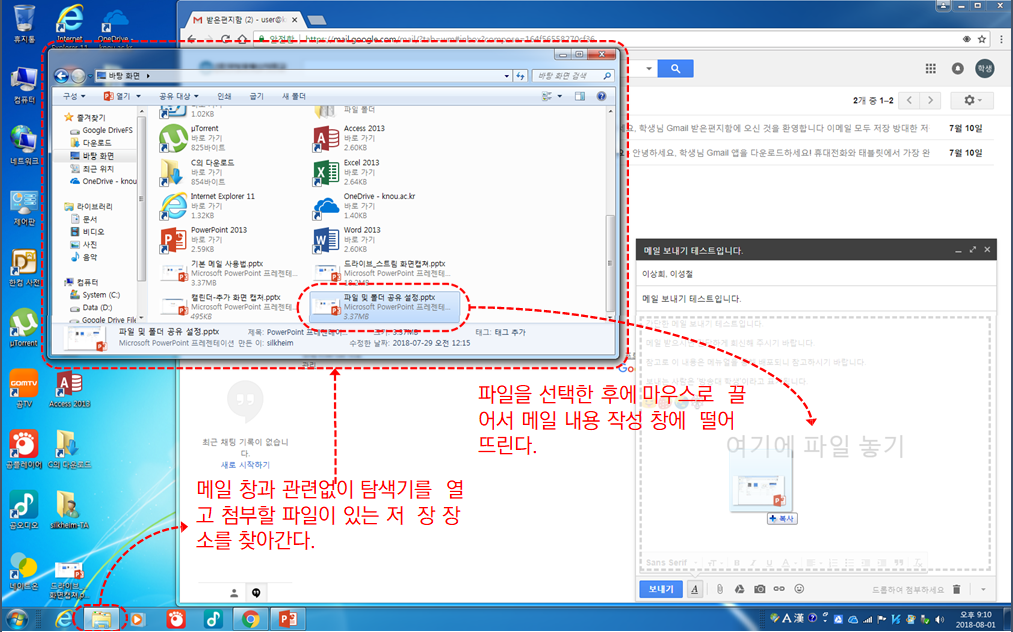Image resolution: width=1013 pixels, height=632 pixels.
Task: Open the email about Gmail 앱 다운로드
Action: (x=811, y=153)
